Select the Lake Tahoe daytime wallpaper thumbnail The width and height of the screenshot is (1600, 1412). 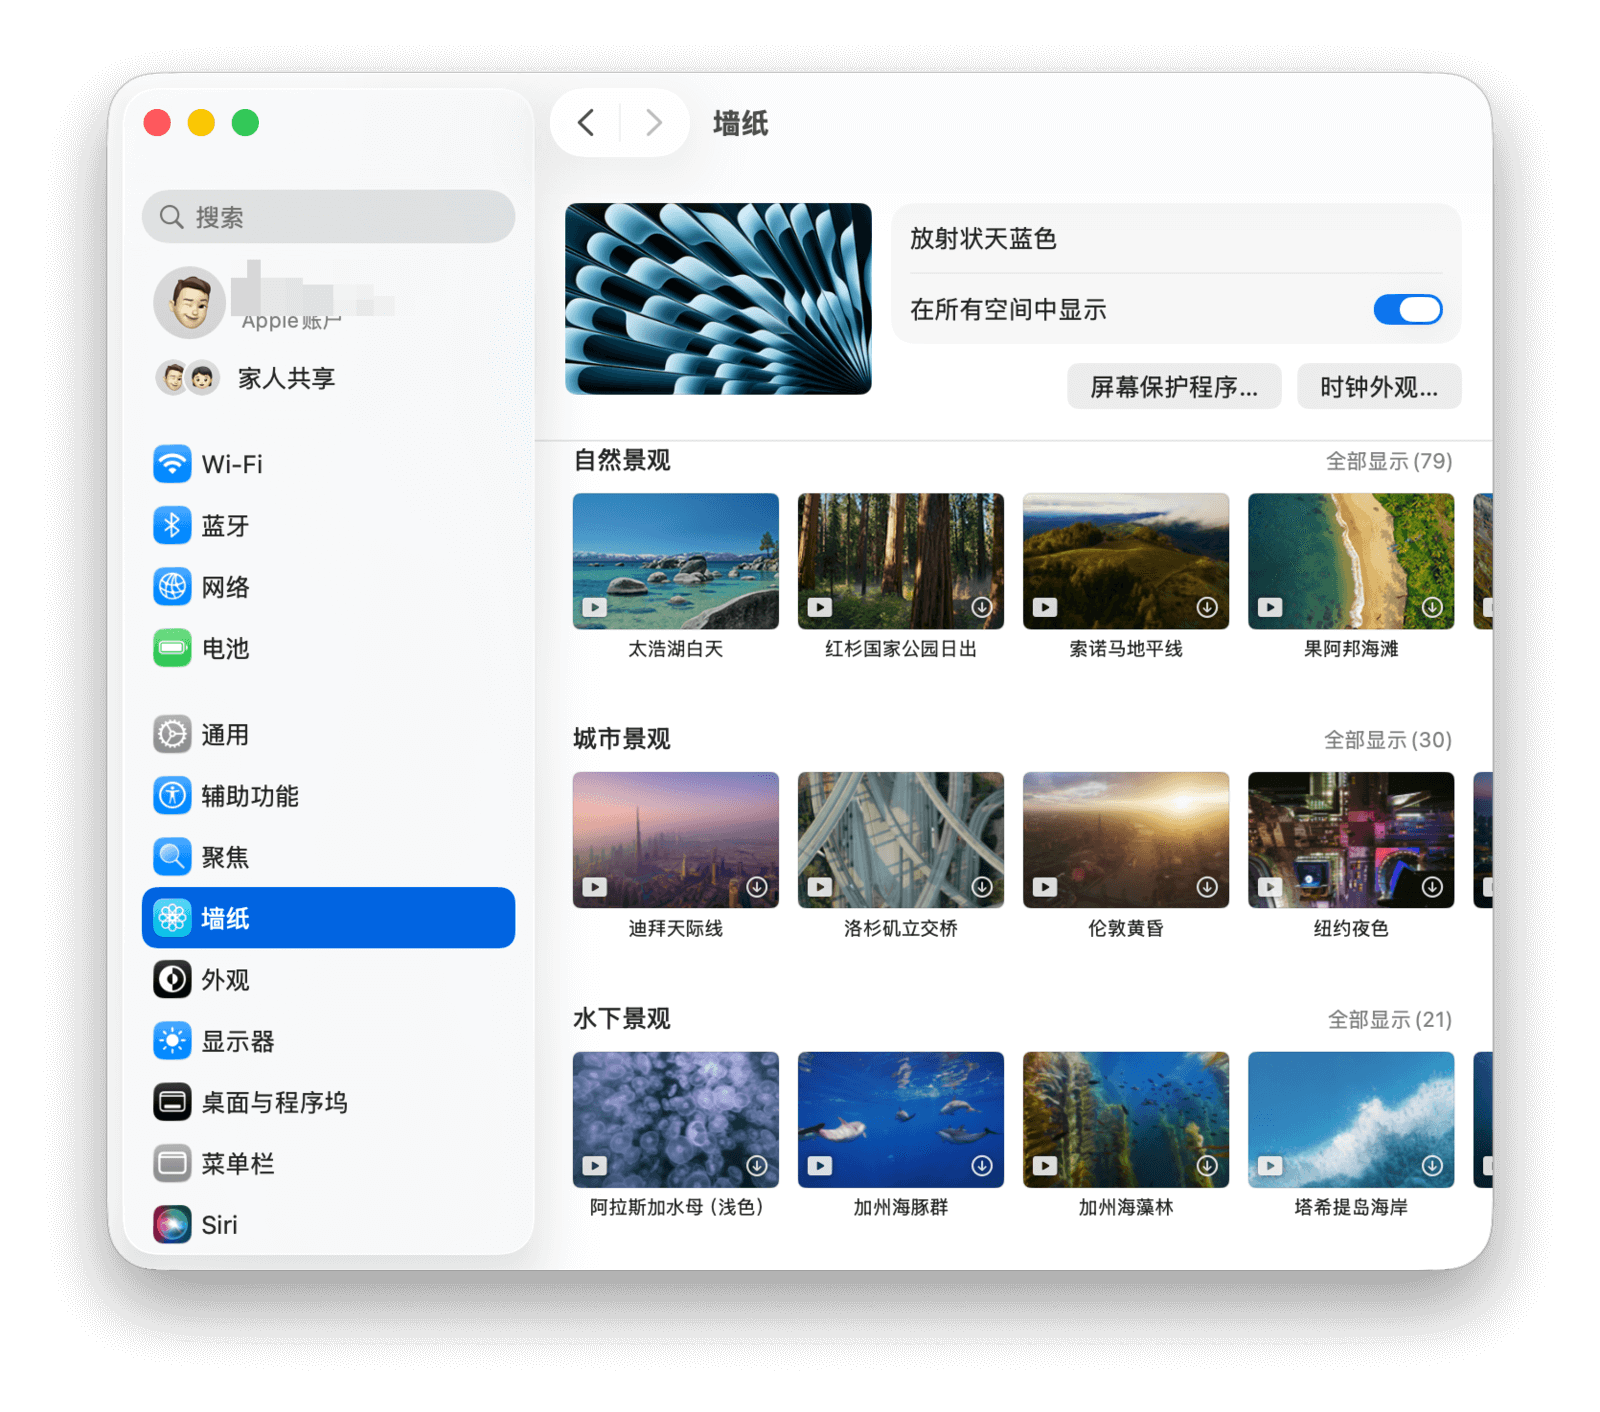675,561
